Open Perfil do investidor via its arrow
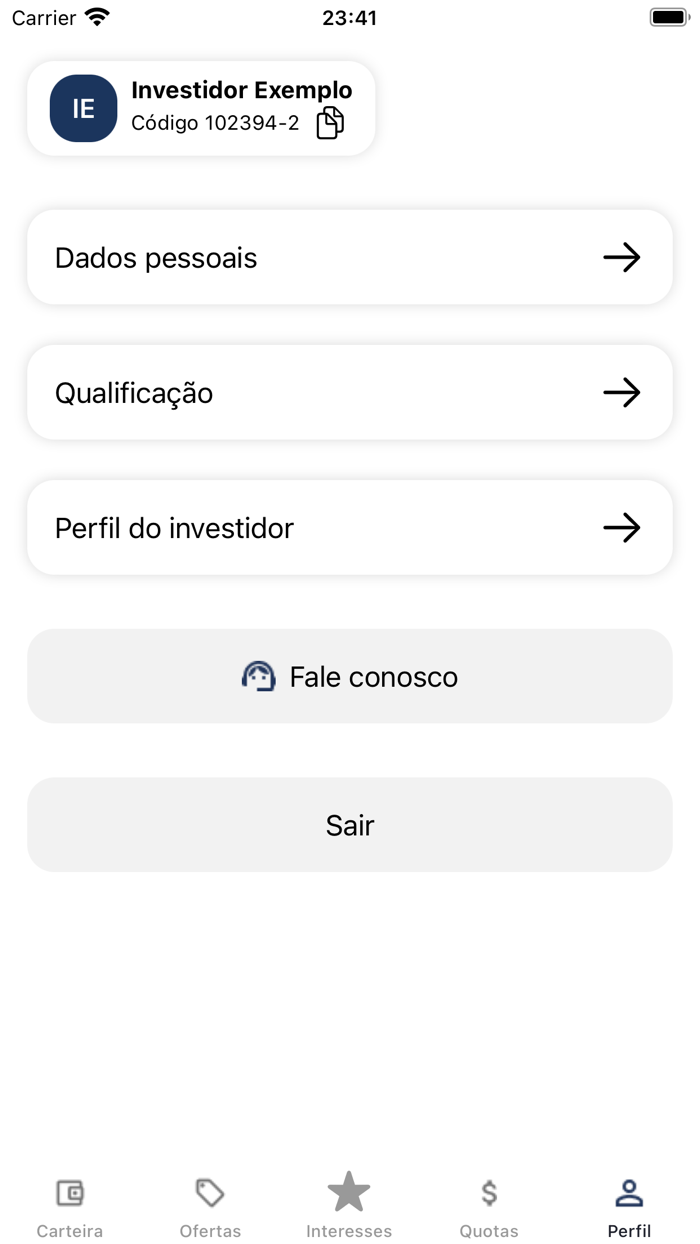Viewport: 700px width, 1244px height. point(622,527)
